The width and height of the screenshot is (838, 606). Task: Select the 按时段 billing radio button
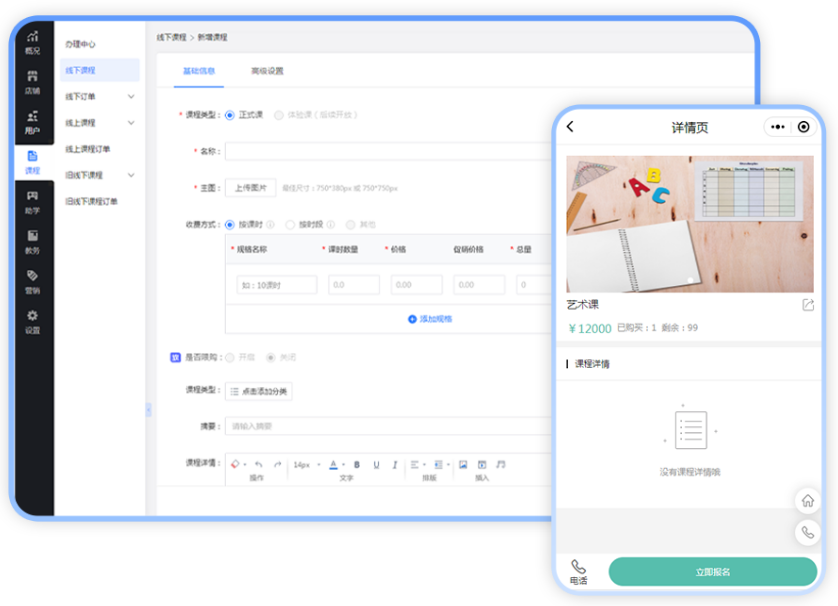tap(290, 224)
